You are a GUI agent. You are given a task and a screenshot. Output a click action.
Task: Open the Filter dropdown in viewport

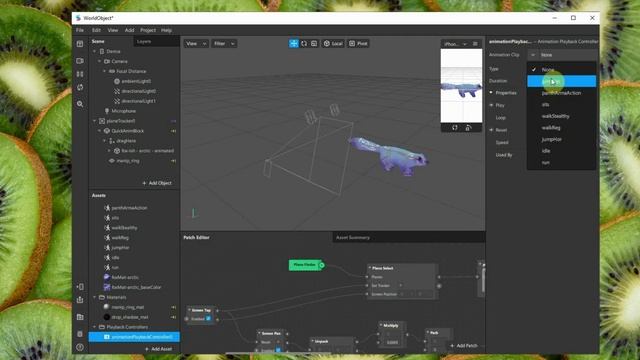tap(224, 43)
